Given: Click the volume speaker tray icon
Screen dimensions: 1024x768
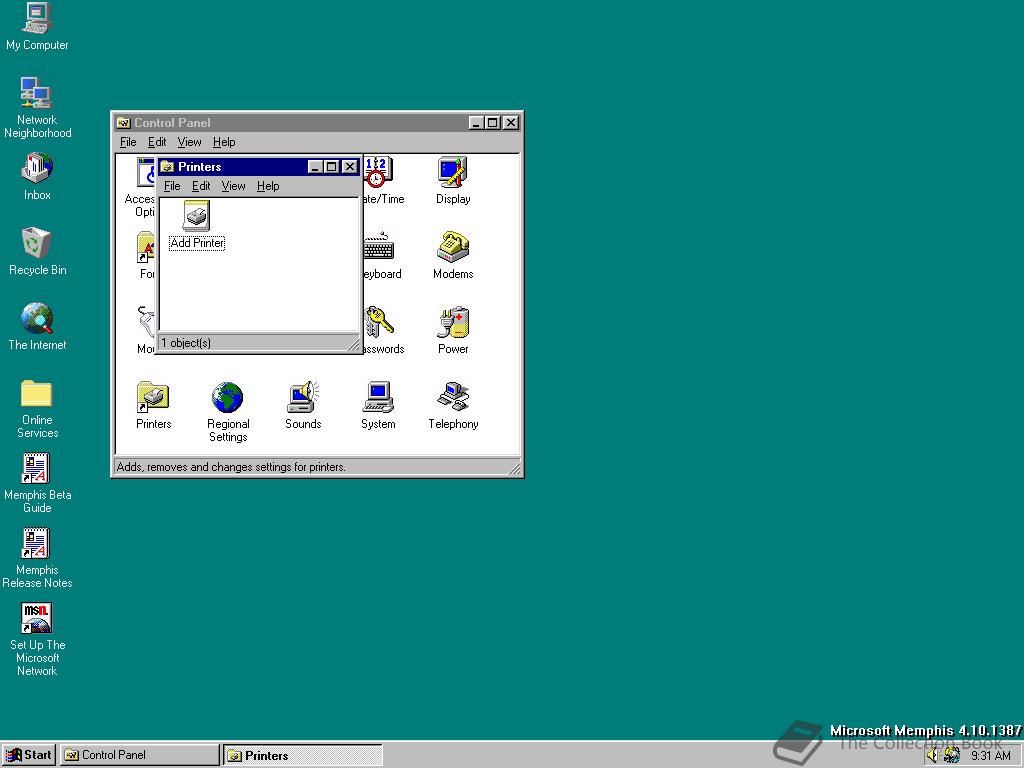Looking at the screenshot, I should coord(932,756).
